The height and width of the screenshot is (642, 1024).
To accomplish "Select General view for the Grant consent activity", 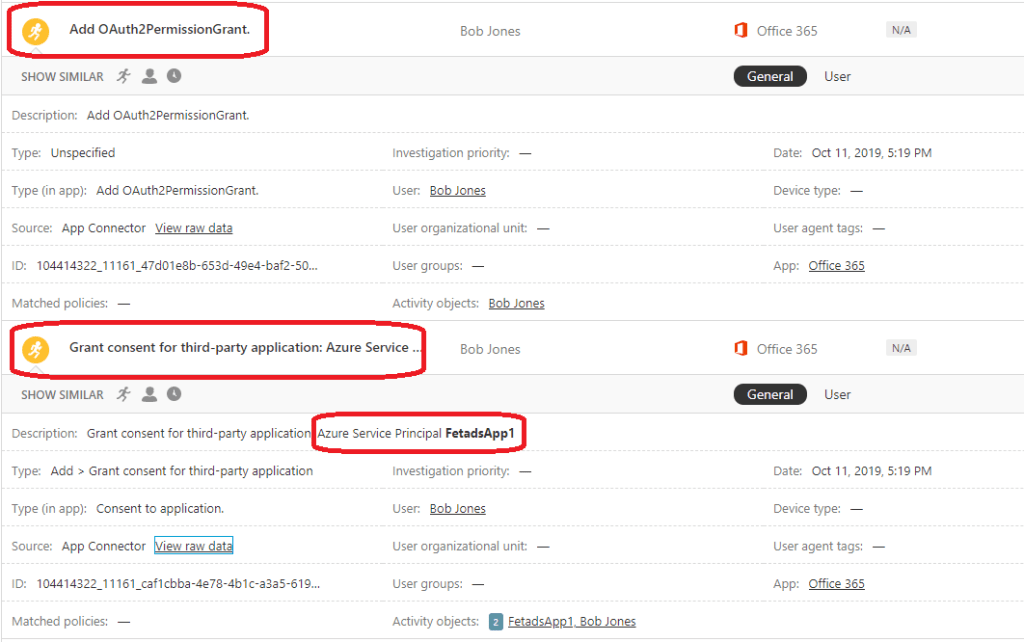I will point(770,394).
